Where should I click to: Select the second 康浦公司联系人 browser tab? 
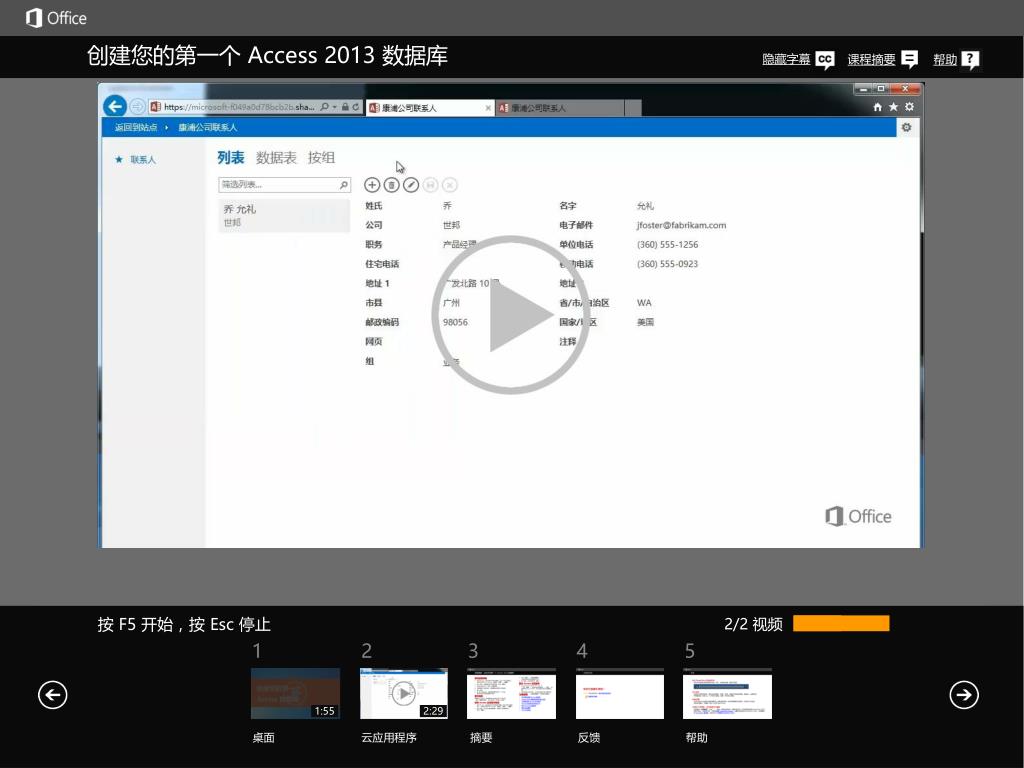560,108
